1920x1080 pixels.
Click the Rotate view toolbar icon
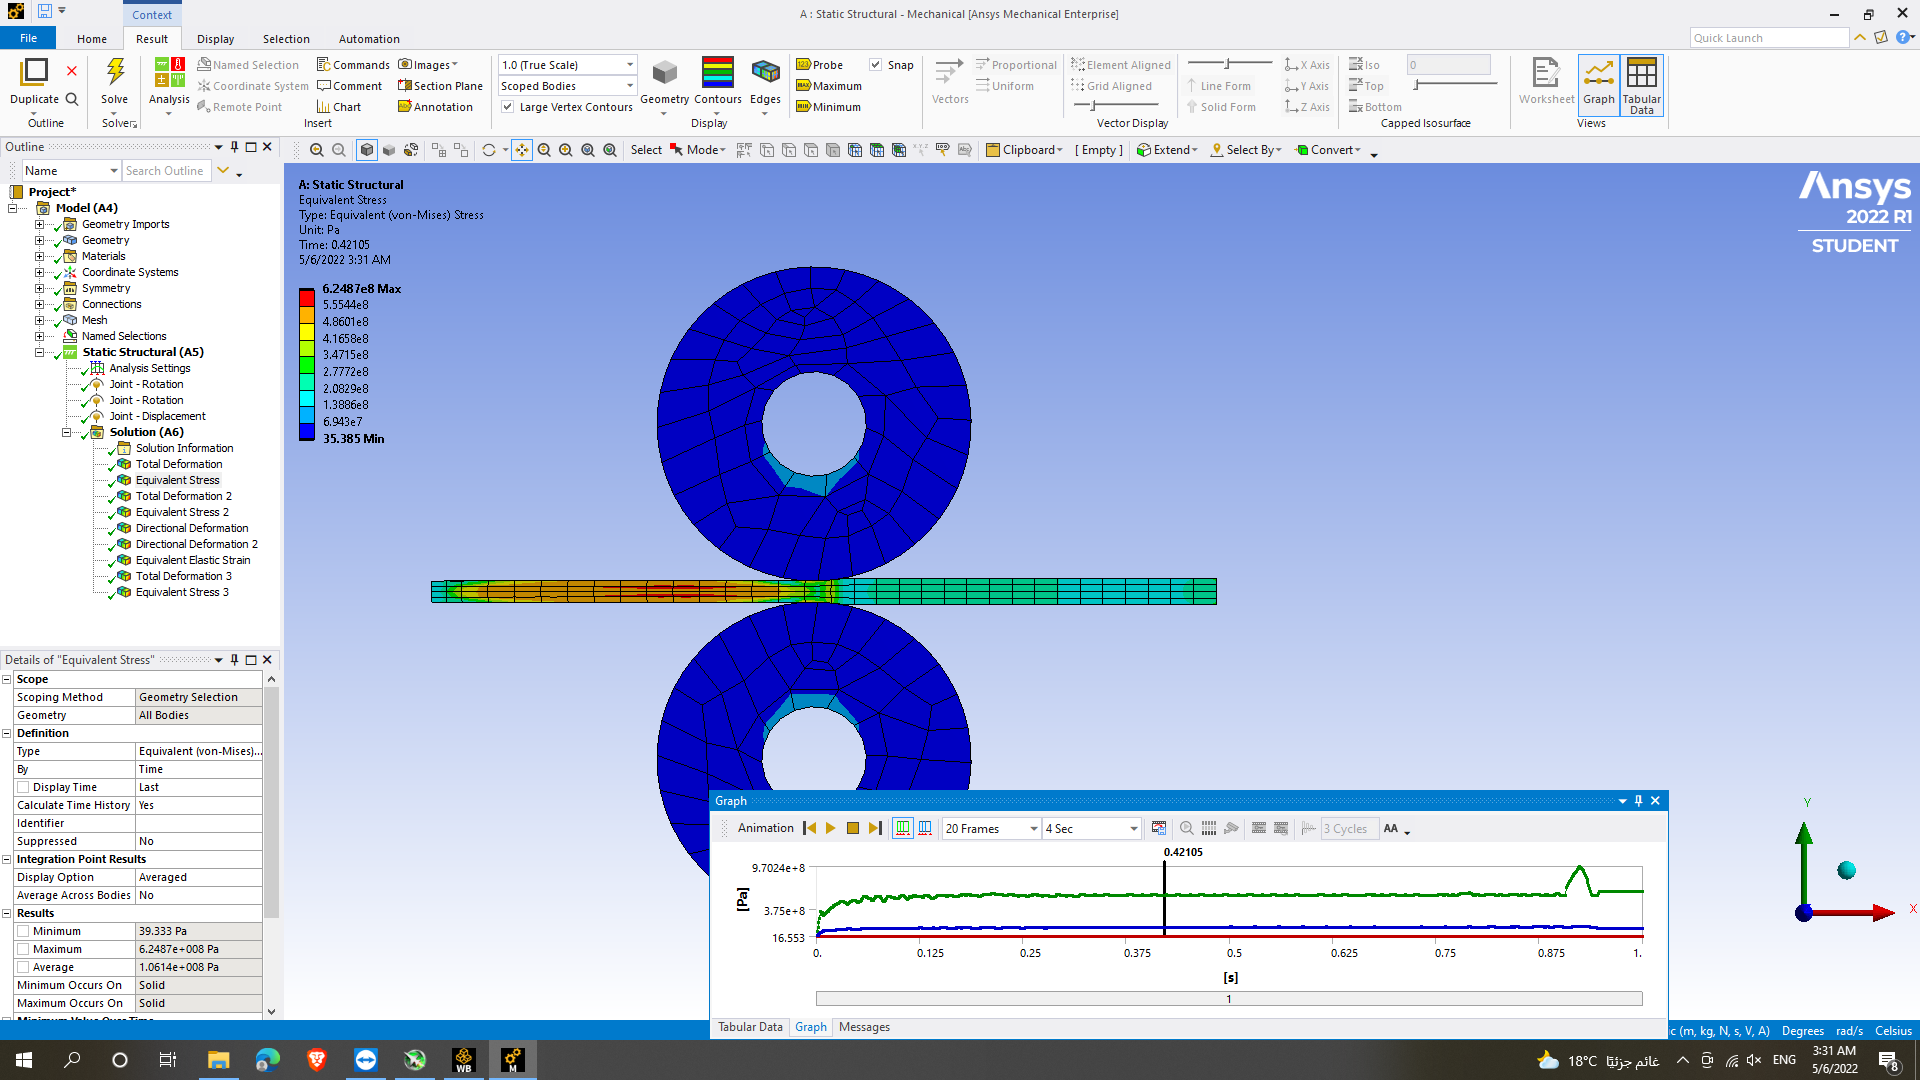488,150
